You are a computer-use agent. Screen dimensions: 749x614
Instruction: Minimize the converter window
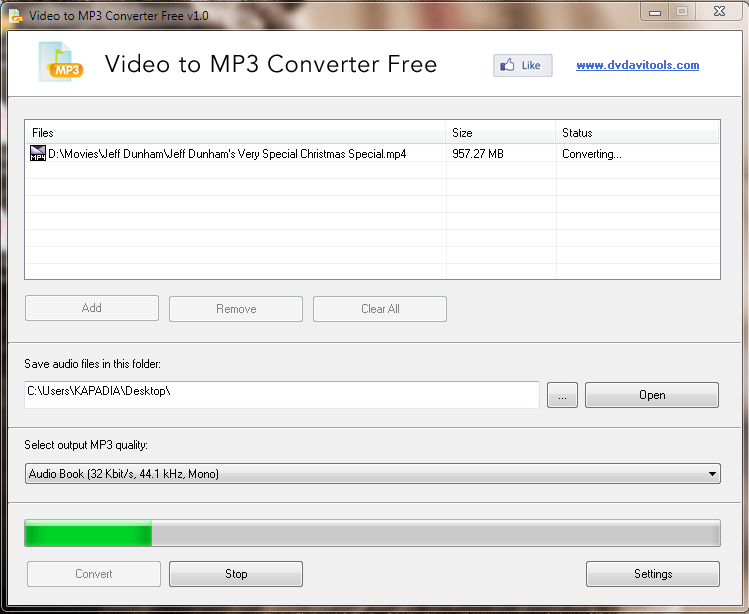[655, 12]
